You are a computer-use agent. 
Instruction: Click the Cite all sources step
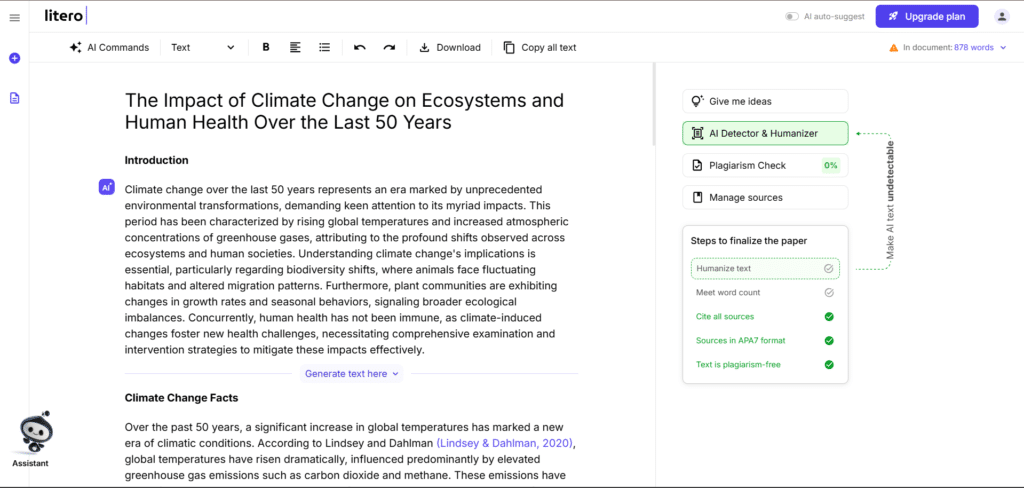tap(765, 316)
